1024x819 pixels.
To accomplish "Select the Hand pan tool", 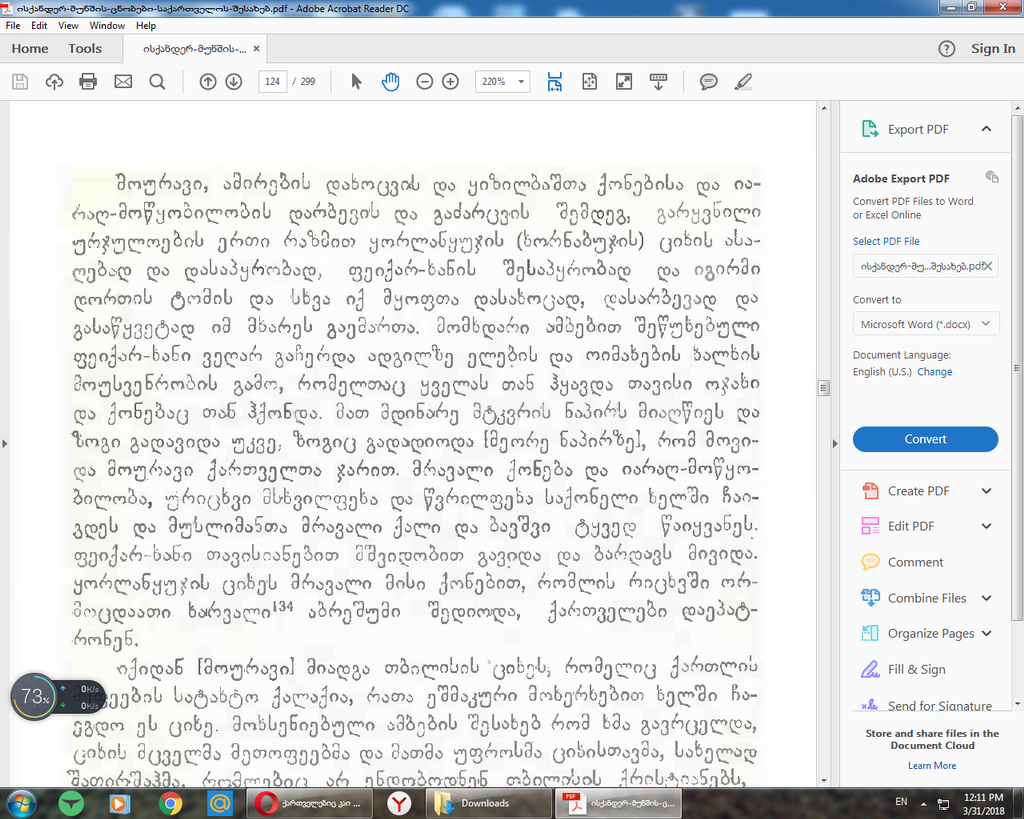I will (x=390, y=82).
